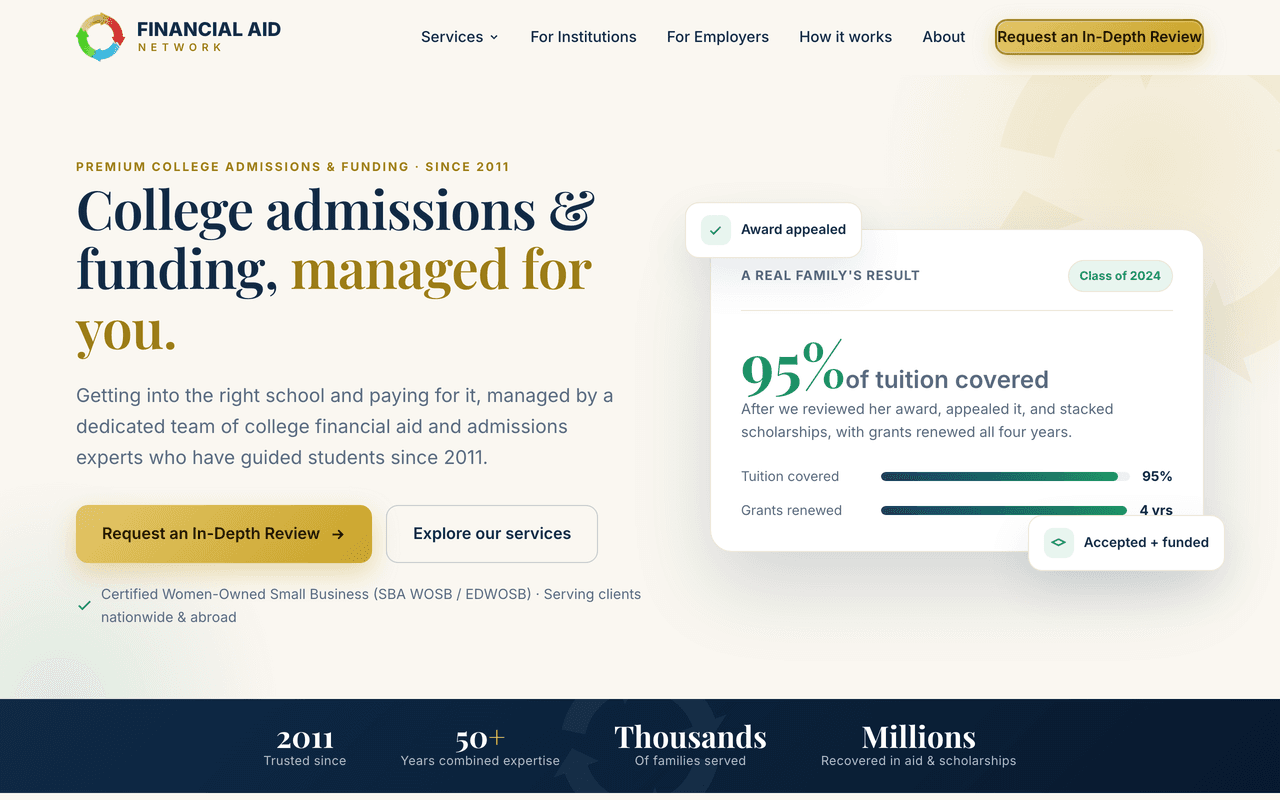Click the 'After we reviewed her award' description
This screenshot has width=1280, height=800.
tap(927, 421)
